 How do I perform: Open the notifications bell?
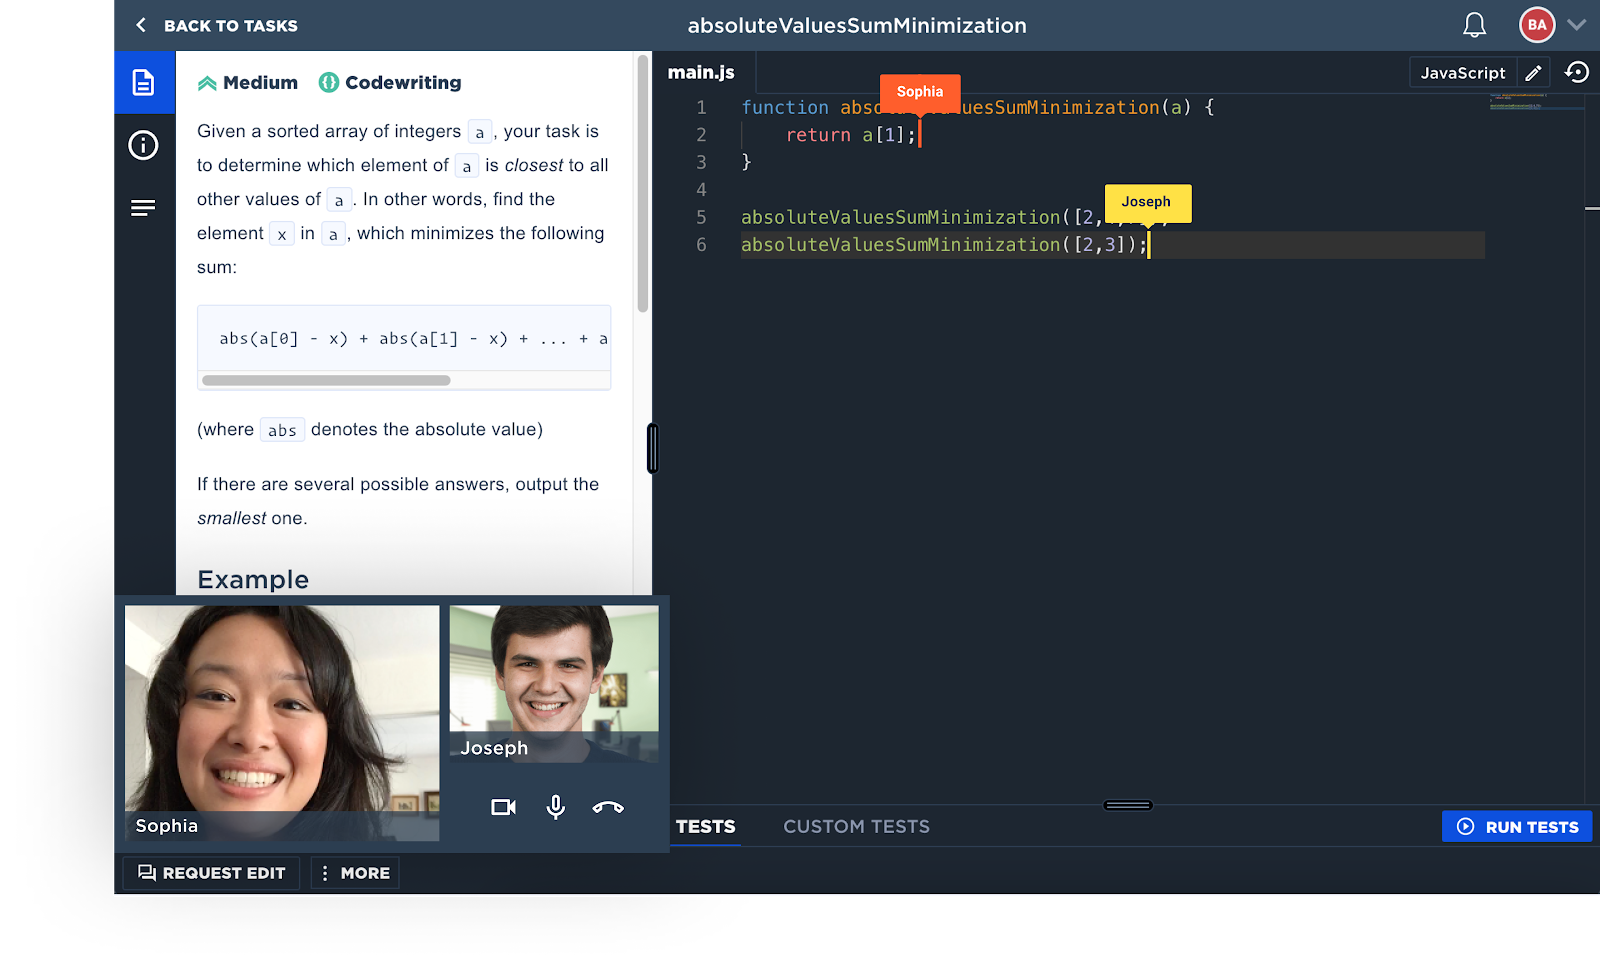[x=1474, y=25]
